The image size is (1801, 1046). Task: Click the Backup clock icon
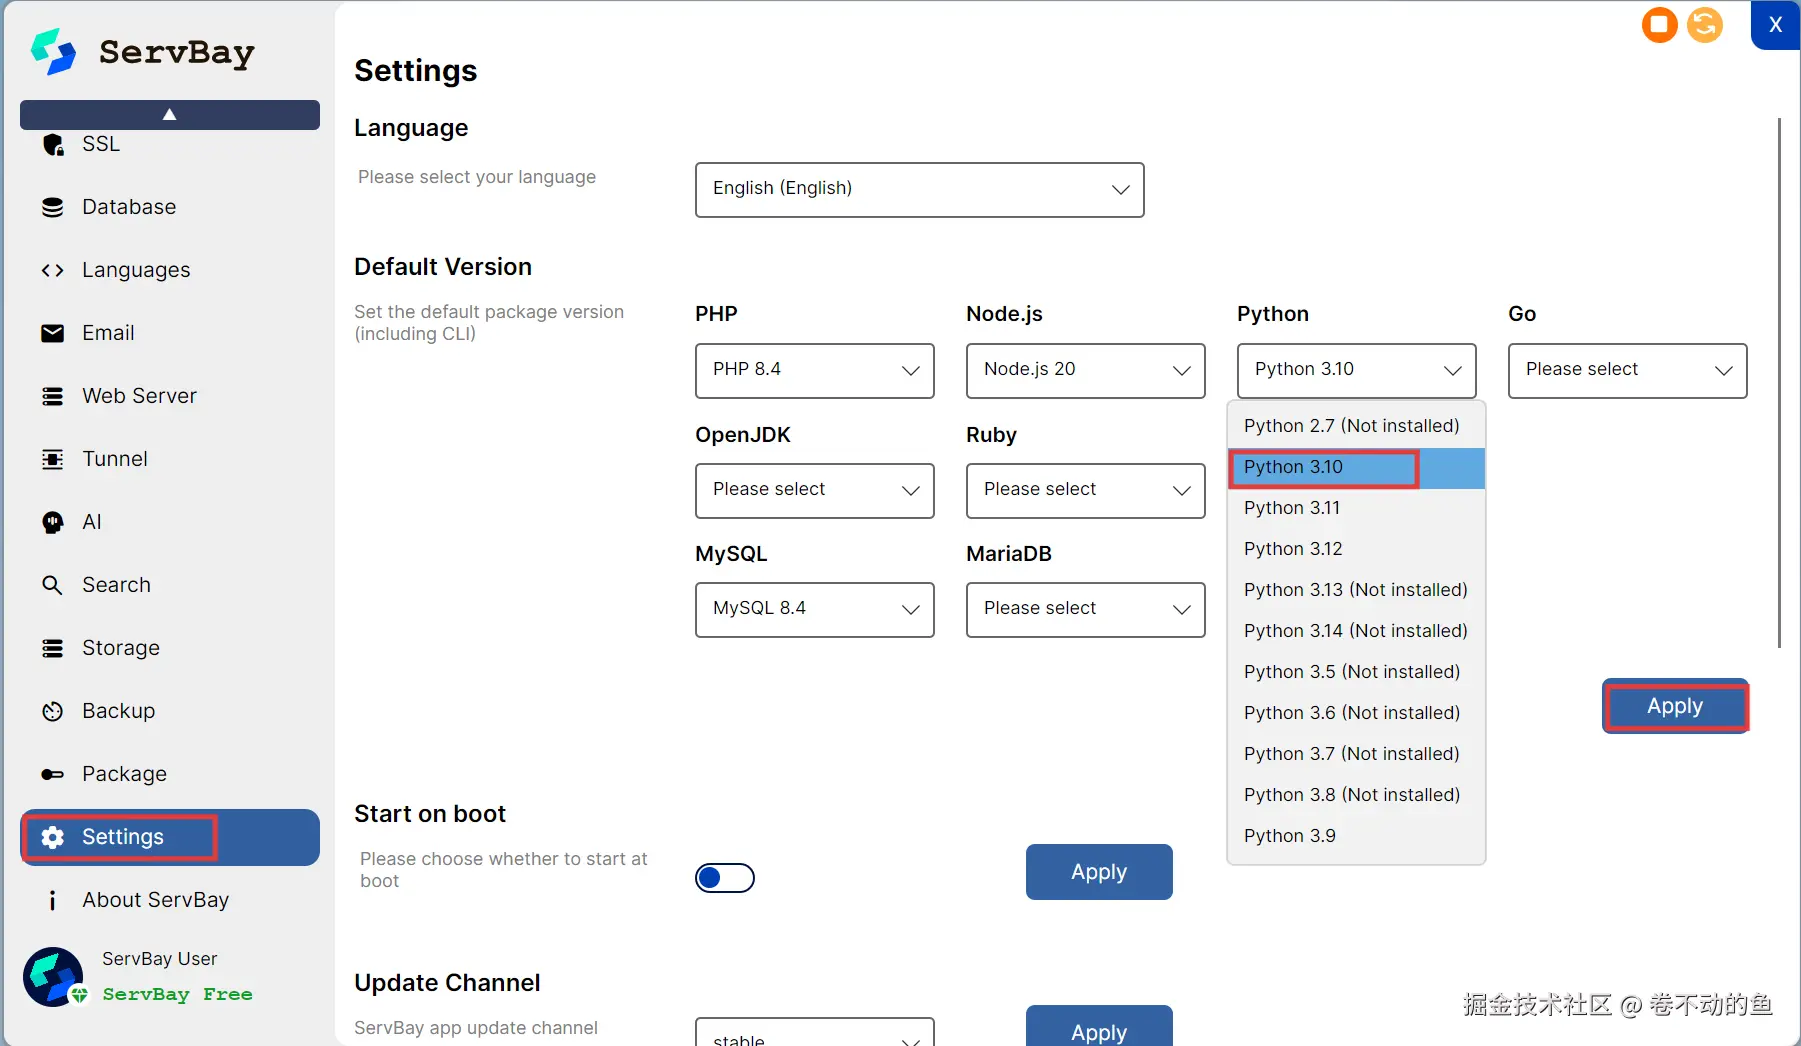pyautogui.click(x=53, y=711)
